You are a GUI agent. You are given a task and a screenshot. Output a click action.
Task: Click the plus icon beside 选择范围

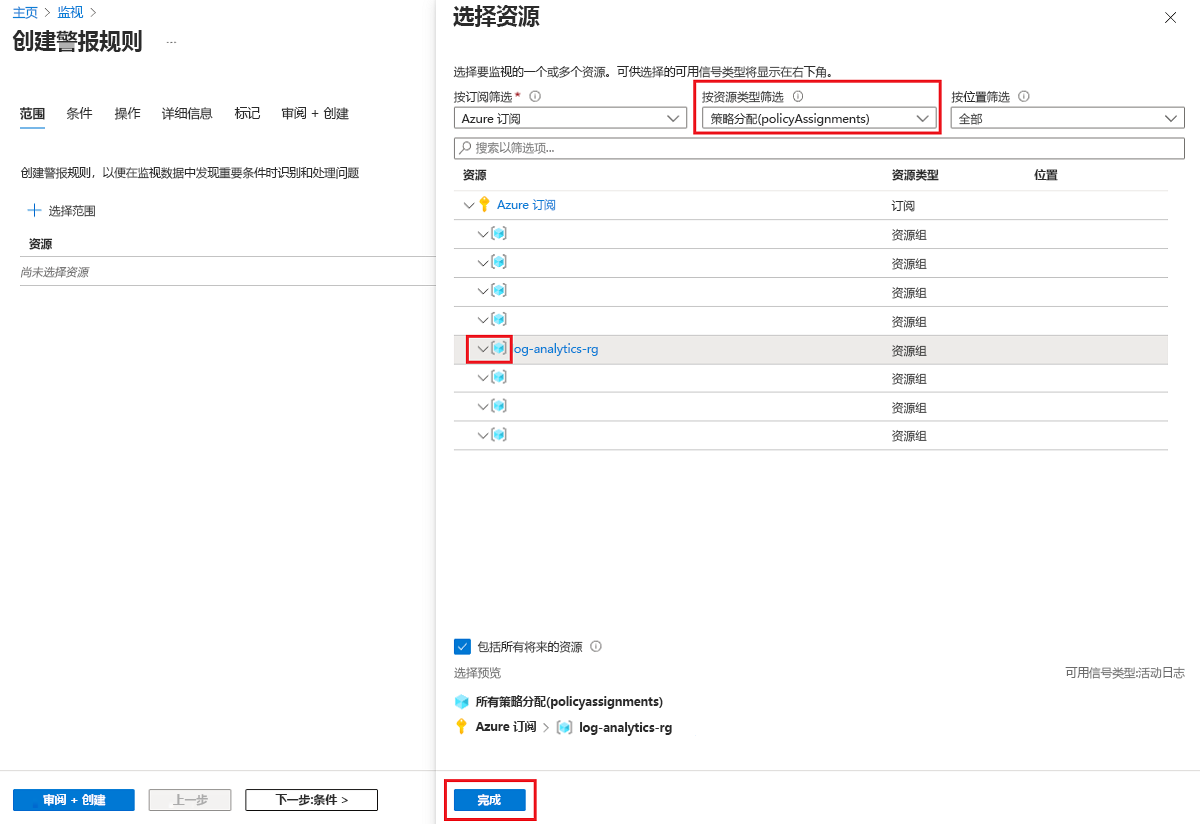coord(34,211)
